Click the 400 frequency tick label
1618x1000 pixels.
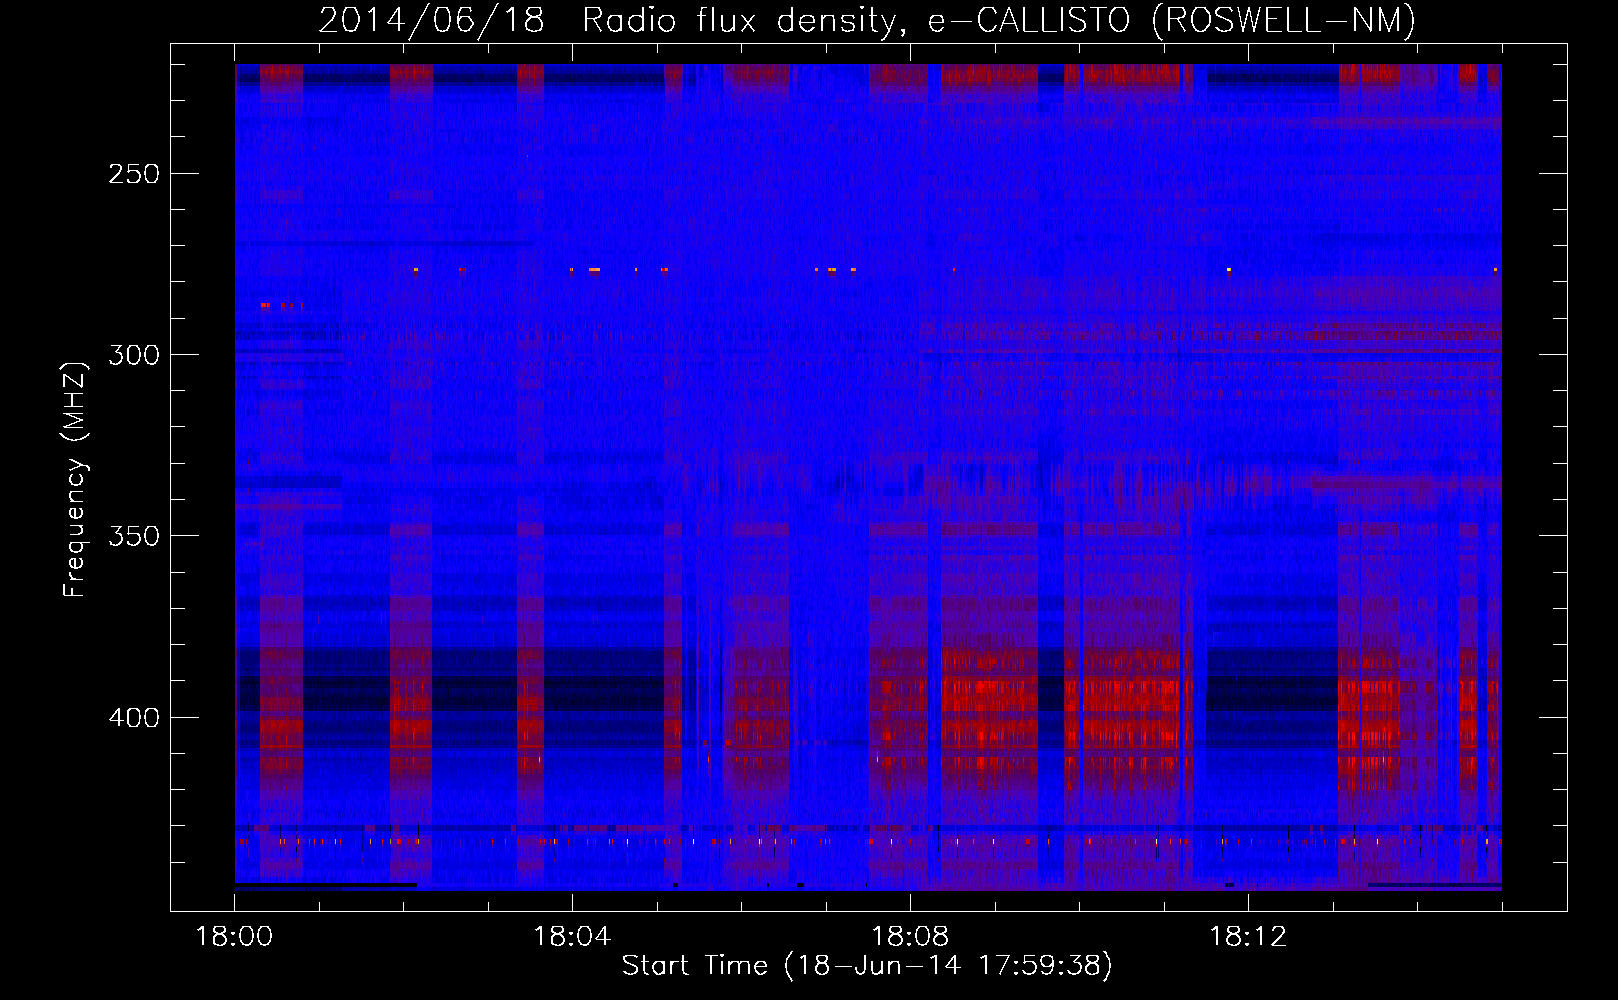(x=134, y=718)
